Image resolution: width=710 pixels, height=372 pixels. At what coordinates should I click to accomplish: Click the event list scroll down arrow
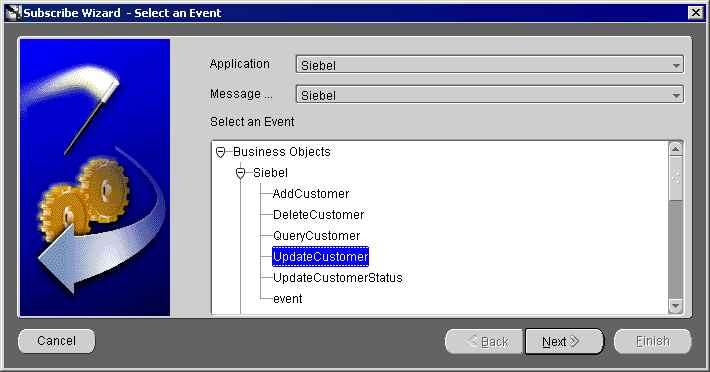tap(676, 306)
